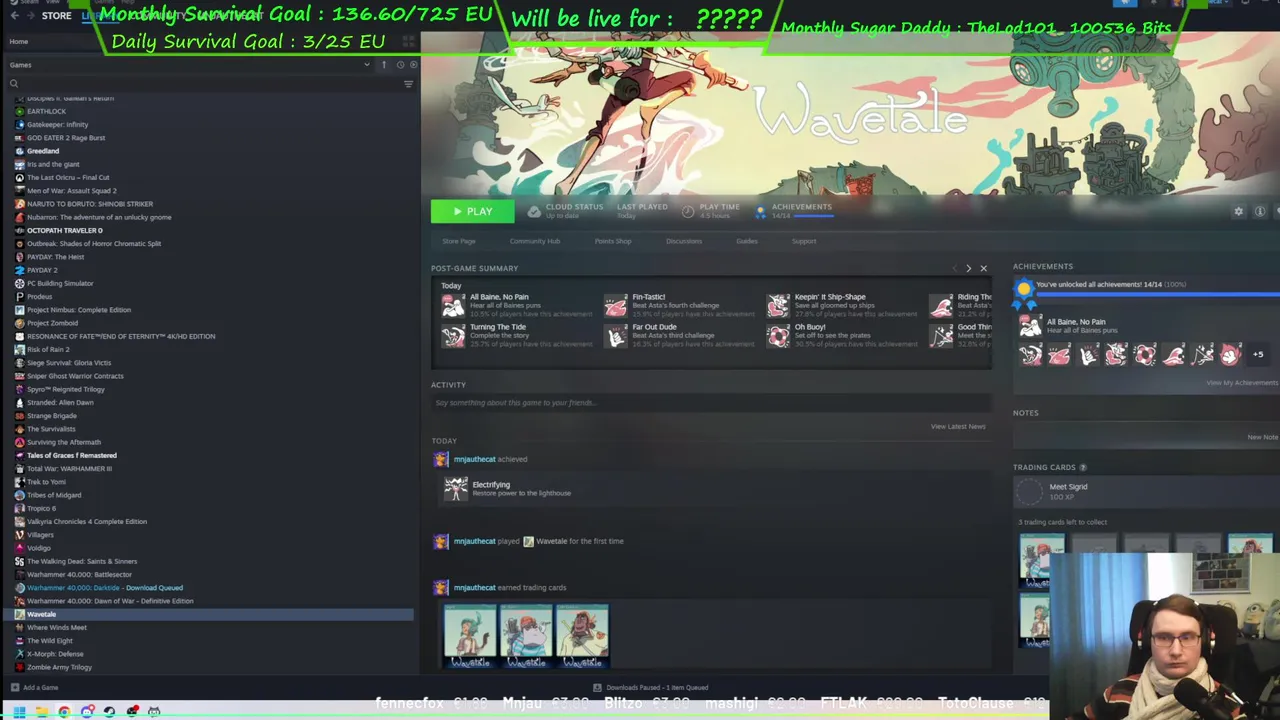This screenshot has height=720, width=1280.
Task: Click the activity status input field
Action: [x=711, y=403]
